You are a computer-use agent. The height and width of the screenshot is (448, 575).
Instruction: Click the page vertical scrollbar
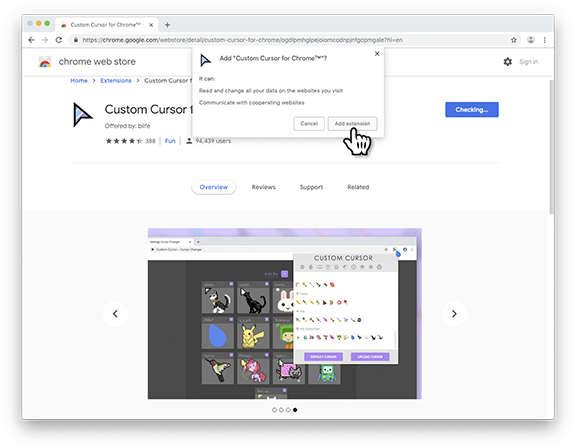pyautogui.click(x=551, y=147)
